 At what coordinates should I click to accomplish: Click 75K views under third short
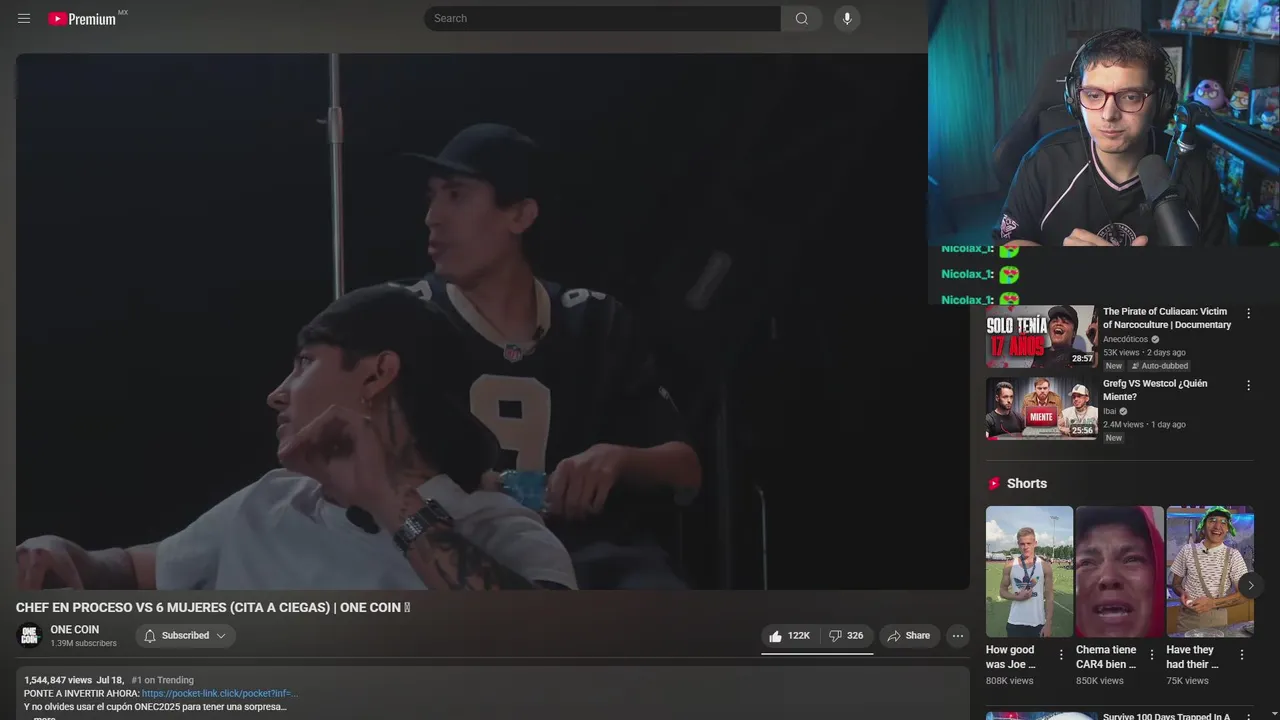pyautogui.click(x=1187, y=681)
